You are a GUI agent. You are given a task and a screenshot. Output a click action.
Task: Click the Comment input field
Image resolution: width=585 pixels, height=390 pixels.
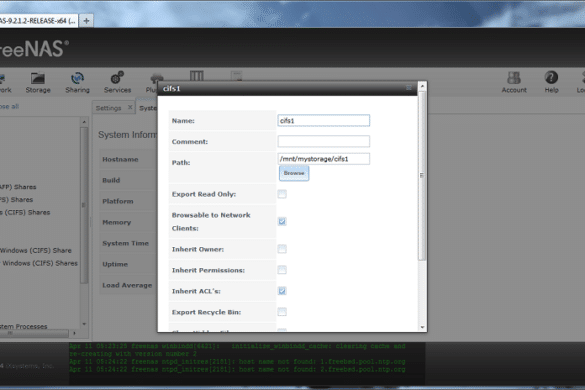click(x=323, y=141)
